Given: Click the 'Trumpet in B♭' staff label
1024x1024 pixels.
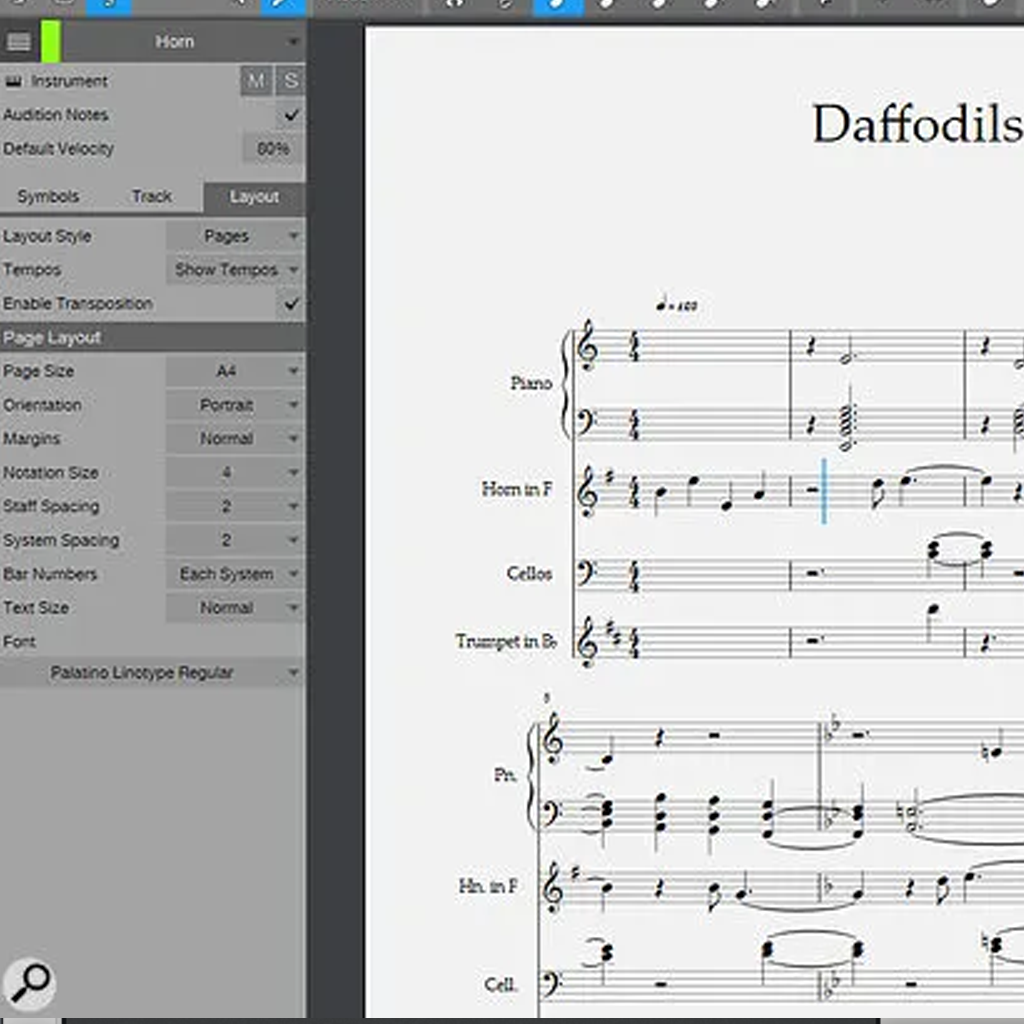Looking at the screenshot, I should tap(506, 641).
